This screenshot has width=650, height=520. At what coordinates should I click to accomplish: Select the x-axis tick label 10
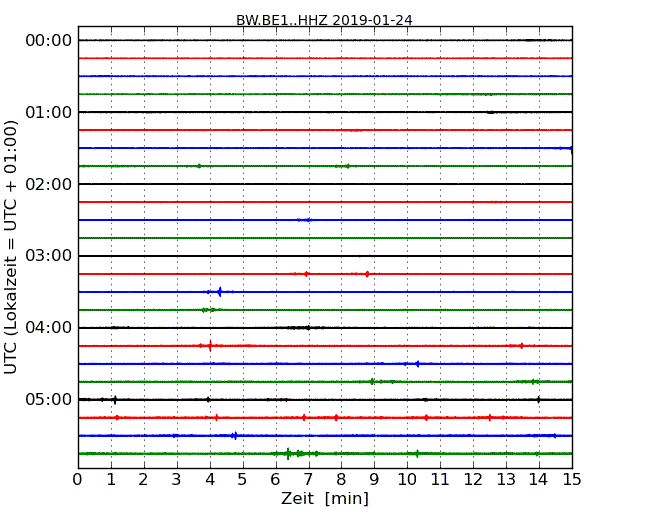[407, 480]
